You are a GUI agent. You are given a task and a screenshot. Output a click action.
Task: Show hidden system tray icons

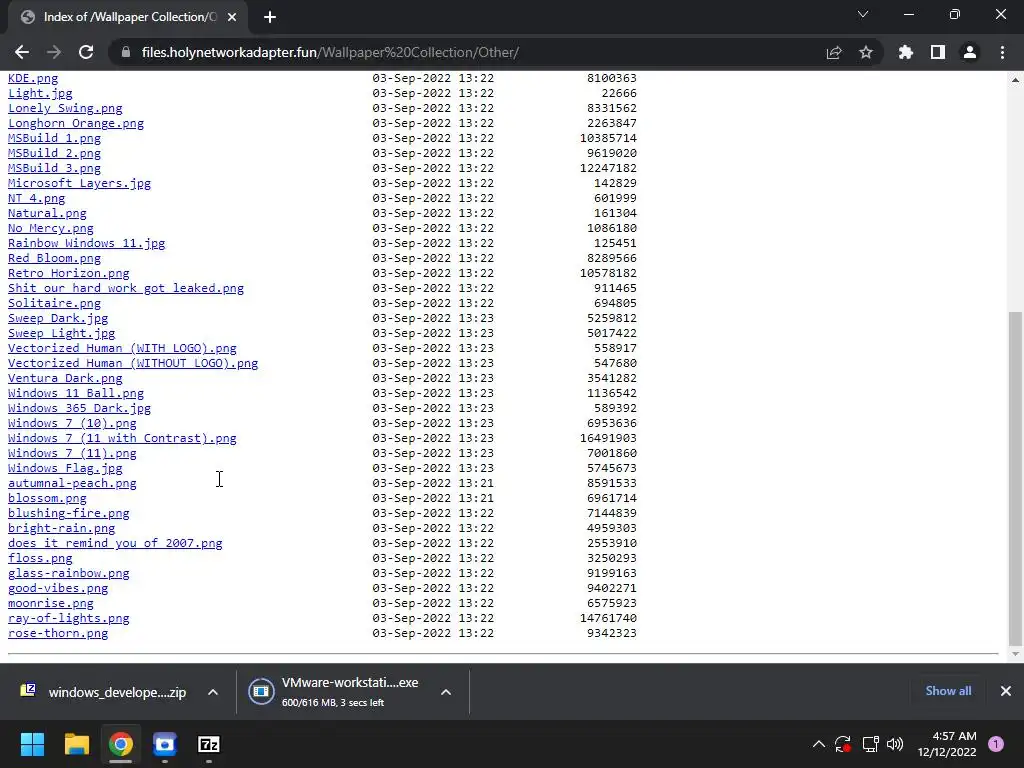818,744
